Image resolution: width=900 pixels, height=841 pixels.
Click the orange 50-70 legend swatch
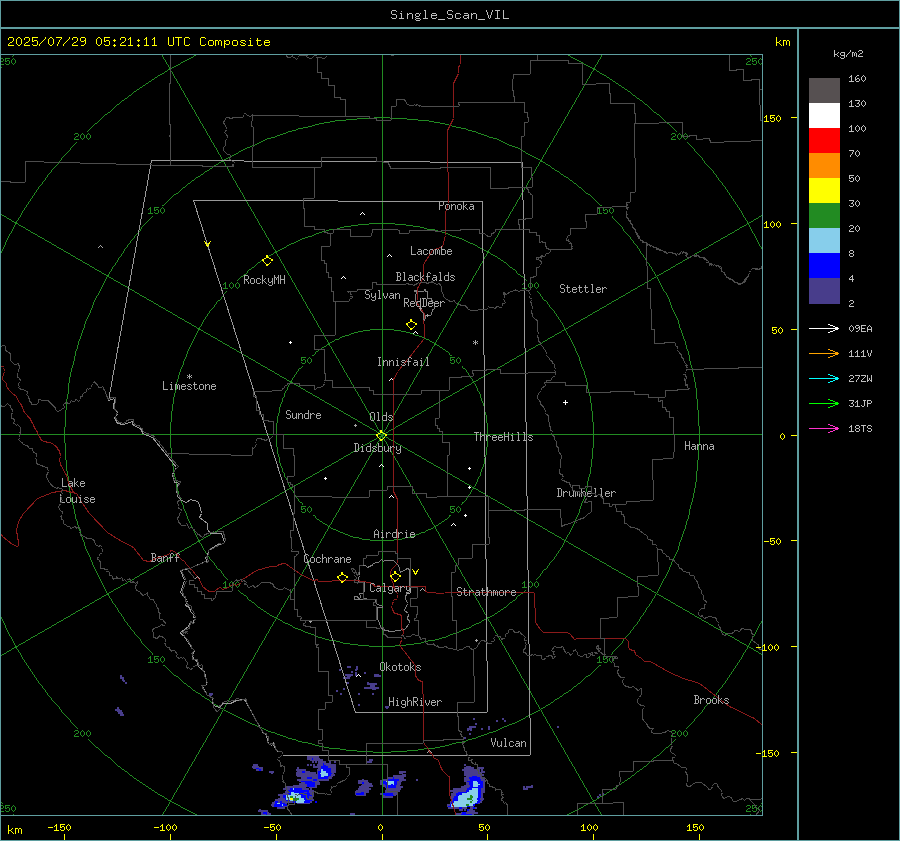tap(824, 165)
